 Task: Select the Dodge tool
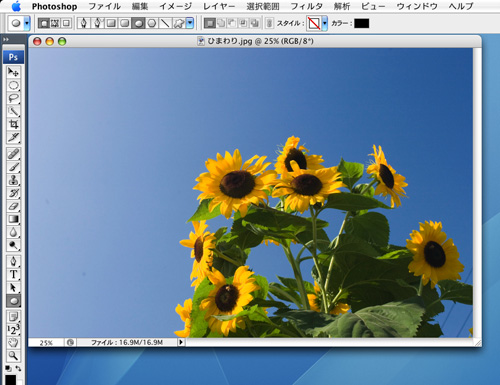tap(13, 245)
